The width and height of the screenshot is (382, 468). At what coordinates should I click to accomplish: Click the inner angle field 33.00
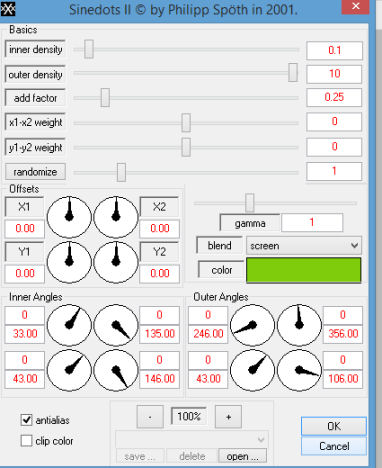pos(25,334)
